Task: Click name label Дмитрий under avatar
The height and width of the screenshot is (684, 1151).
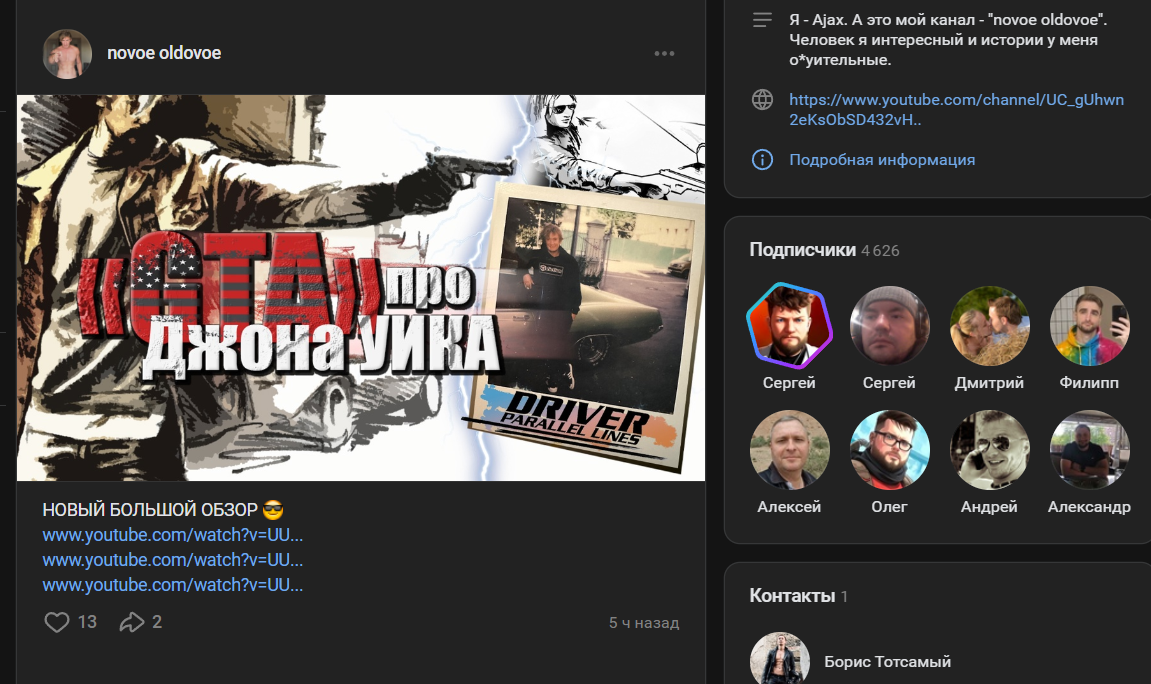Action: [x=989, y=382]
